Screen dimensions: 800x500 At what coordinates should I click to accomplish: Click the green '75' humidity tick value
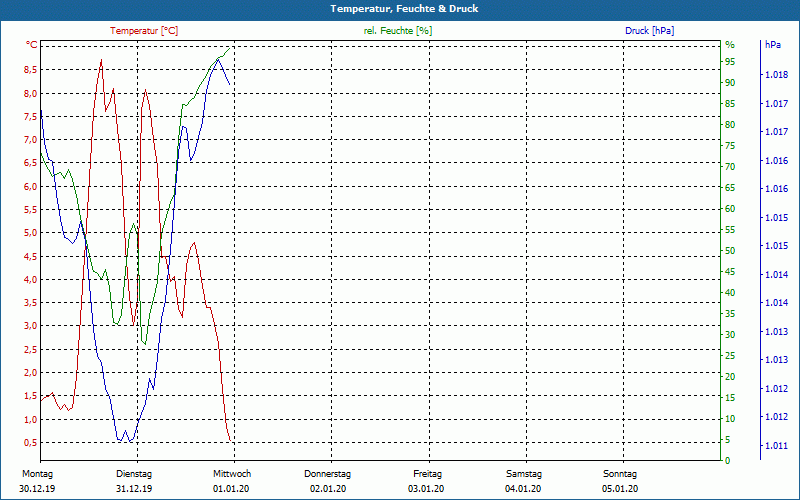730,146
